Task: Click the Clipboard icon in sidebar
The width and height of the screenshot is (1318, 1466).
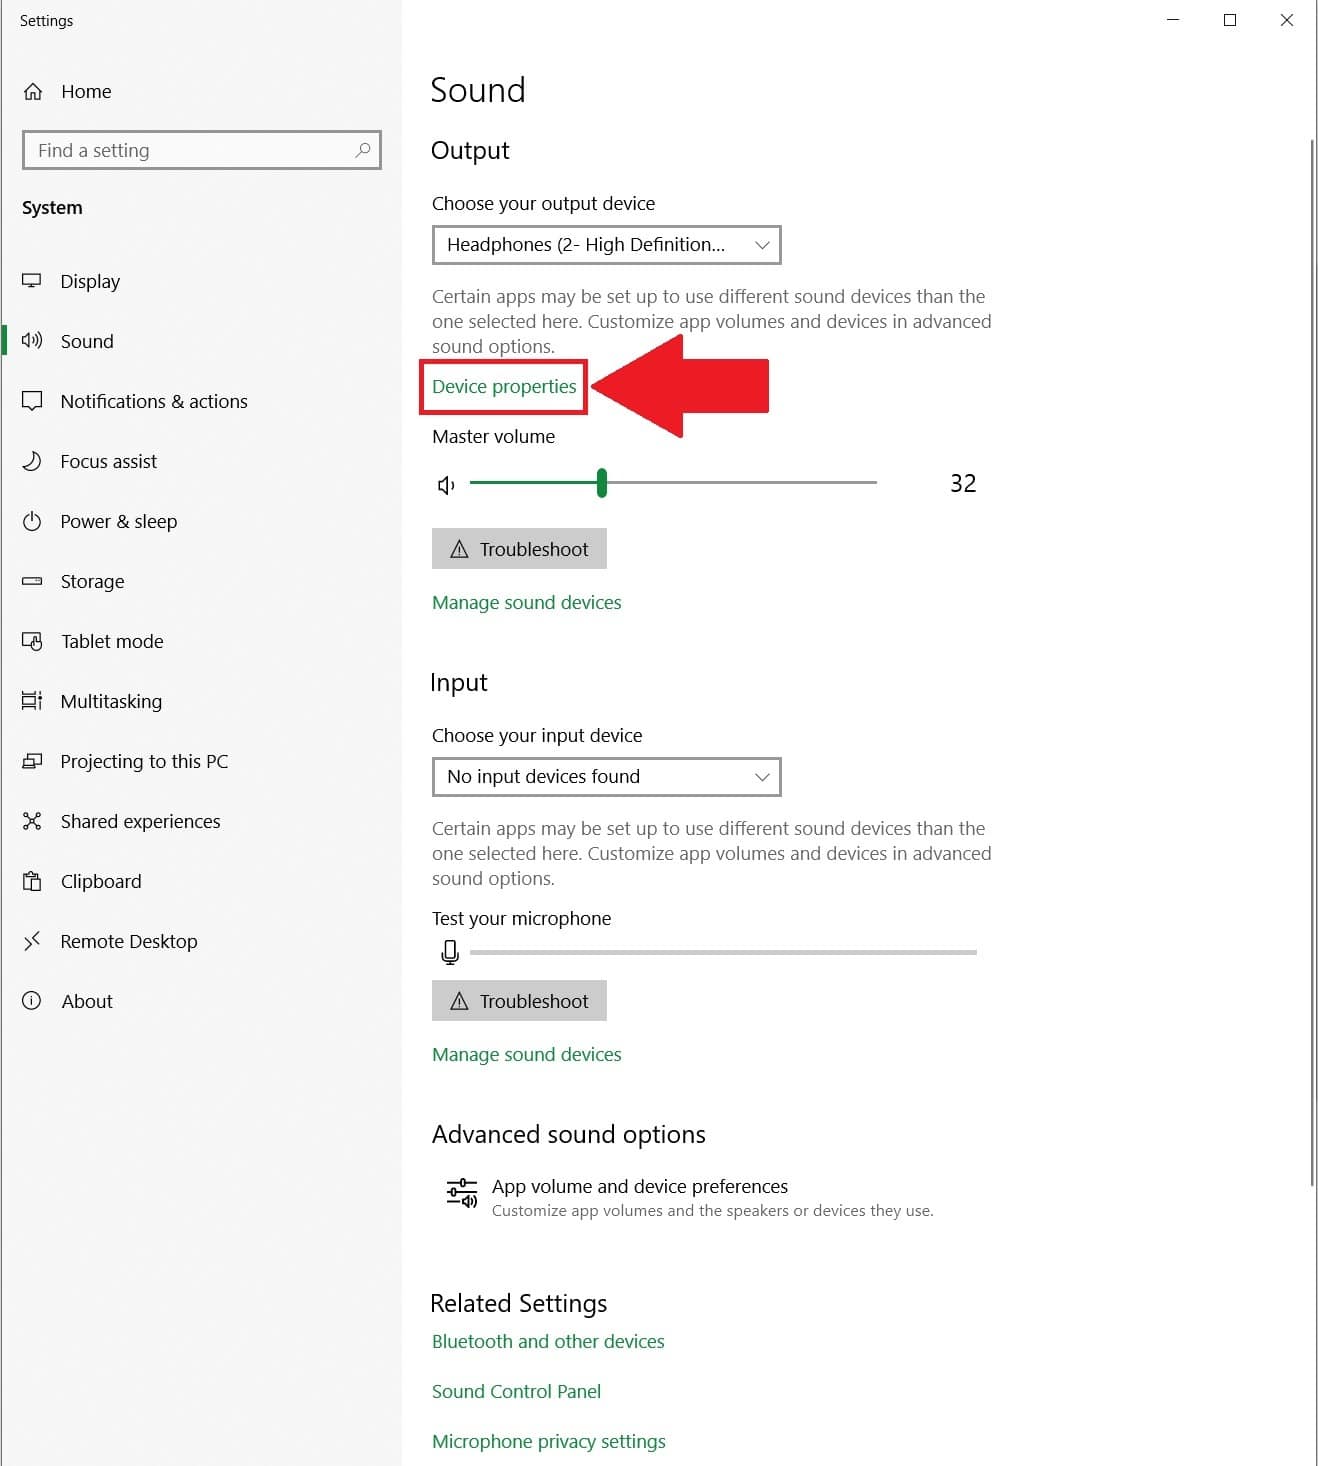Action: (32, 881)
